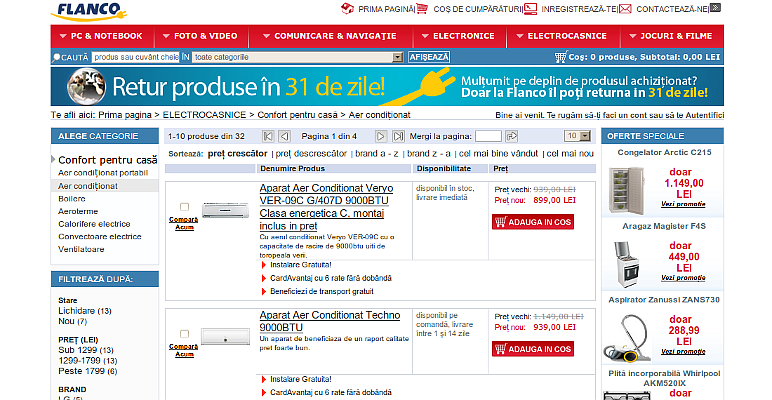Click the Contactează-ne envelope icon
The height and width of the screenshot is (400, 772).
(625, 9)
